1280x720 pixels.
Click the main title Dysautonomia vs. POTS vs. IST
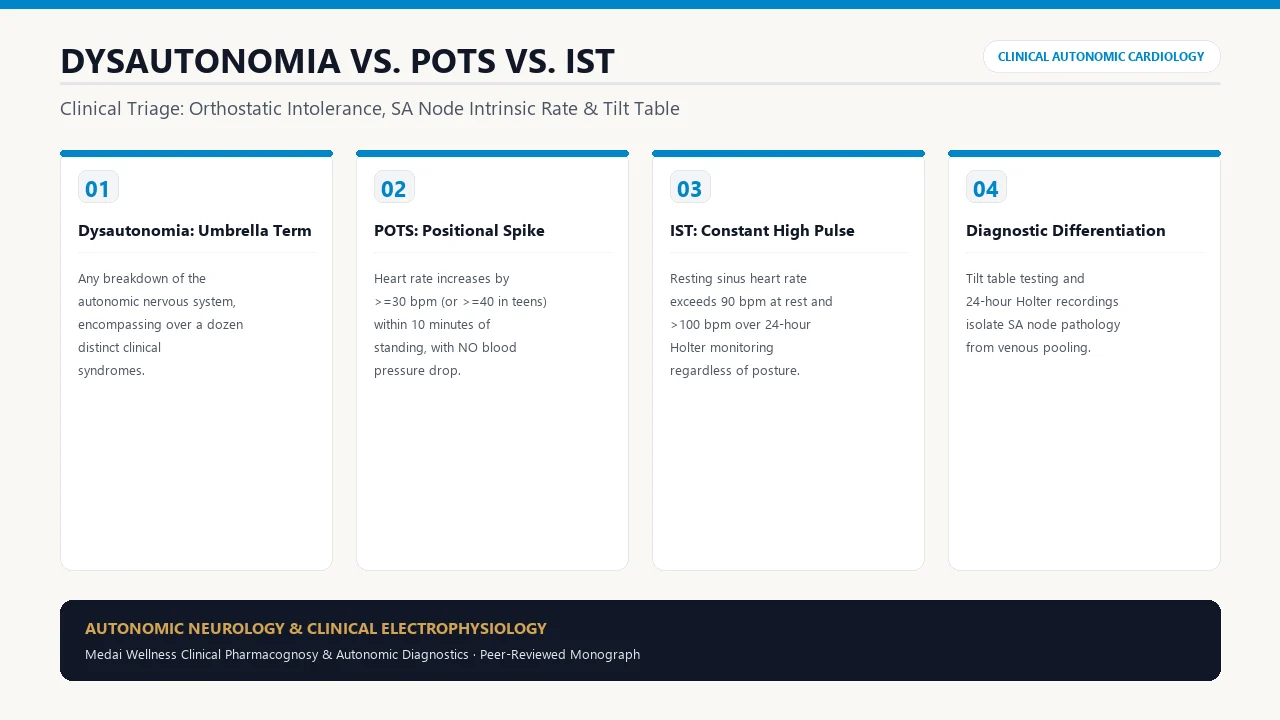tap(337, 61)
